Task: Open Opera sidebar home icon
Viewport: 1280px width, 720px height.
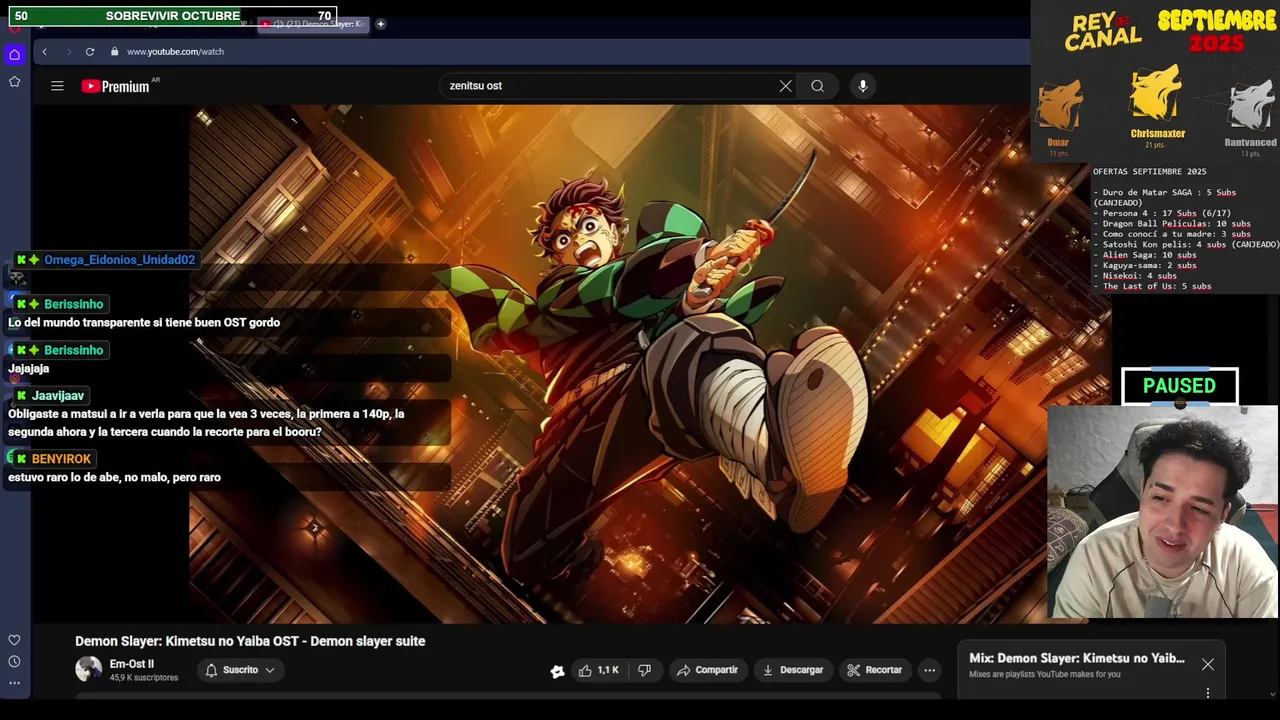Action: pyautogui.click(x=14, y=55)
